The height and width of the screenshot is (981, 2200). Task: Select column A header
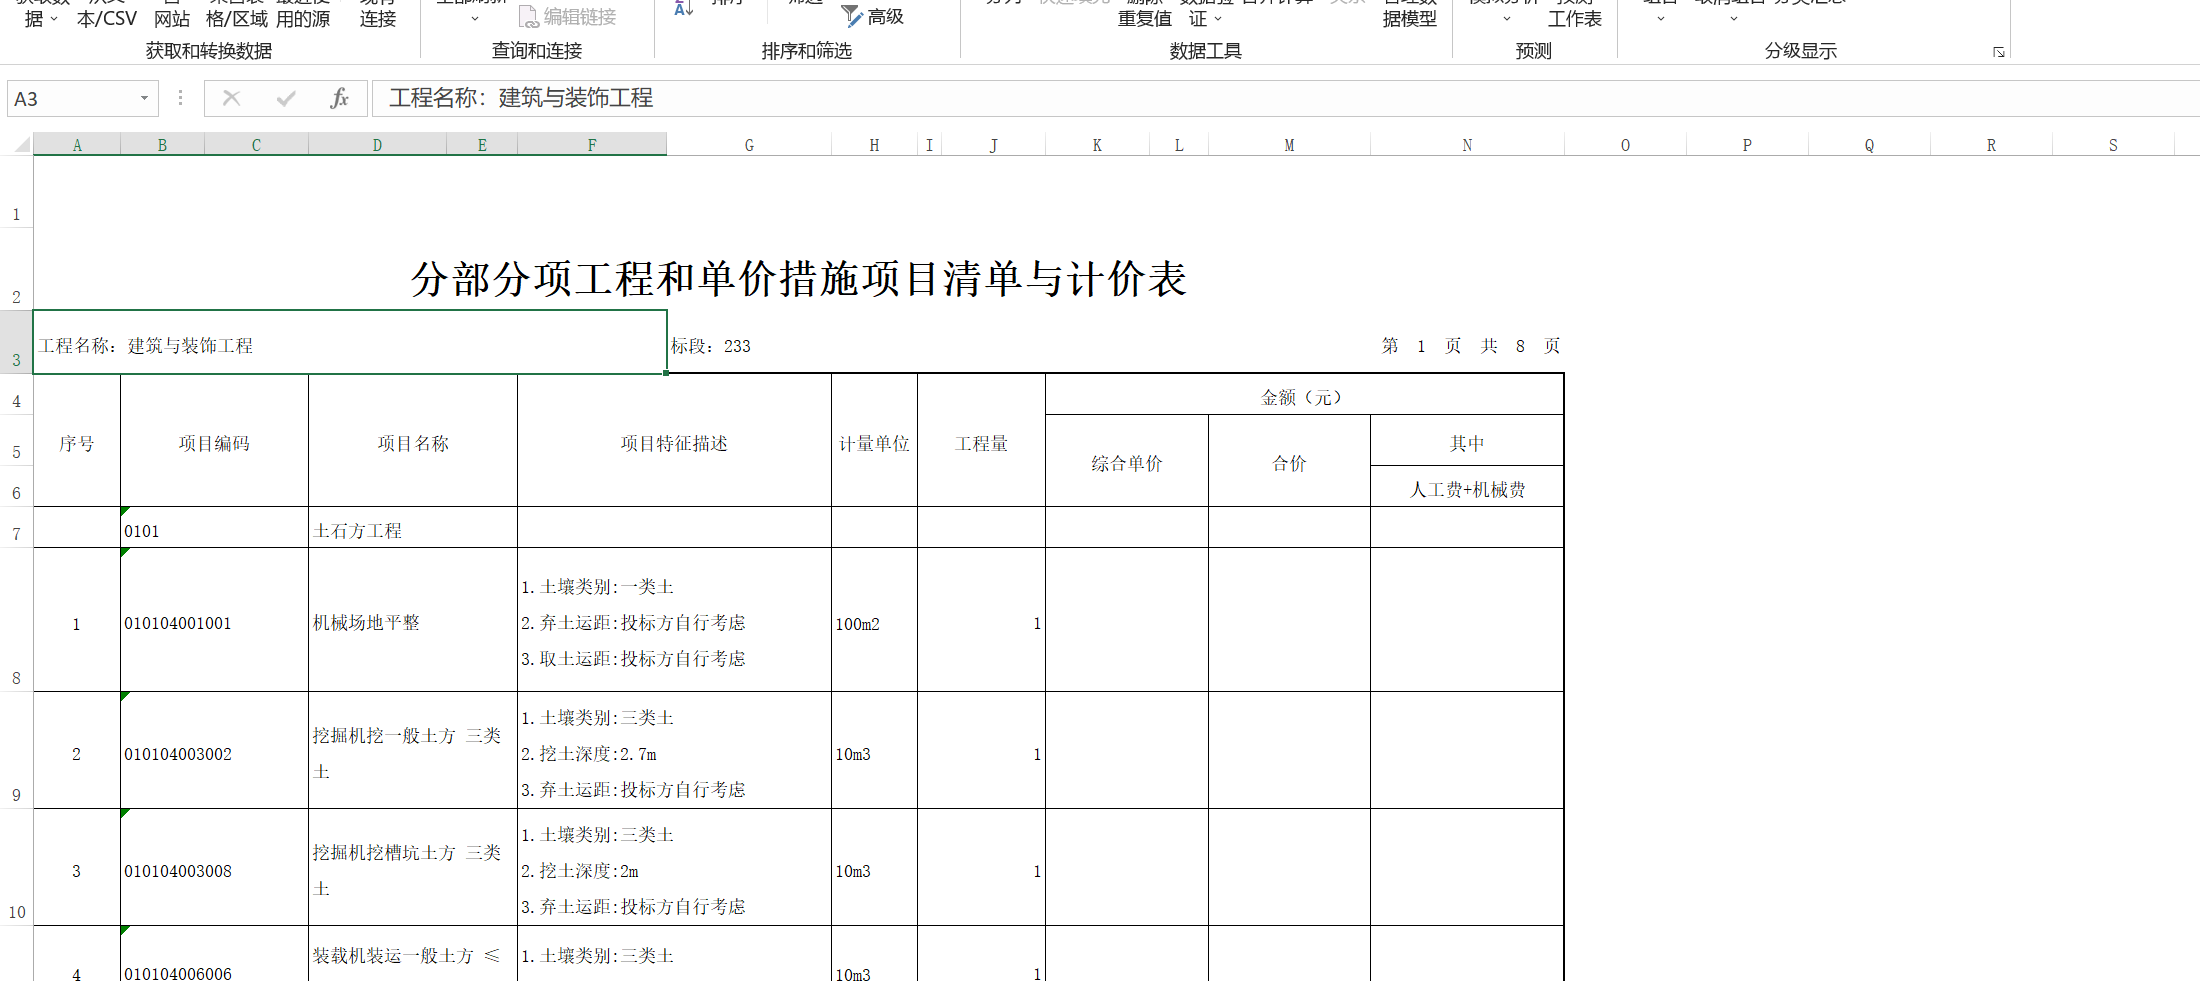pyautogui.click(x=77, y=145)
